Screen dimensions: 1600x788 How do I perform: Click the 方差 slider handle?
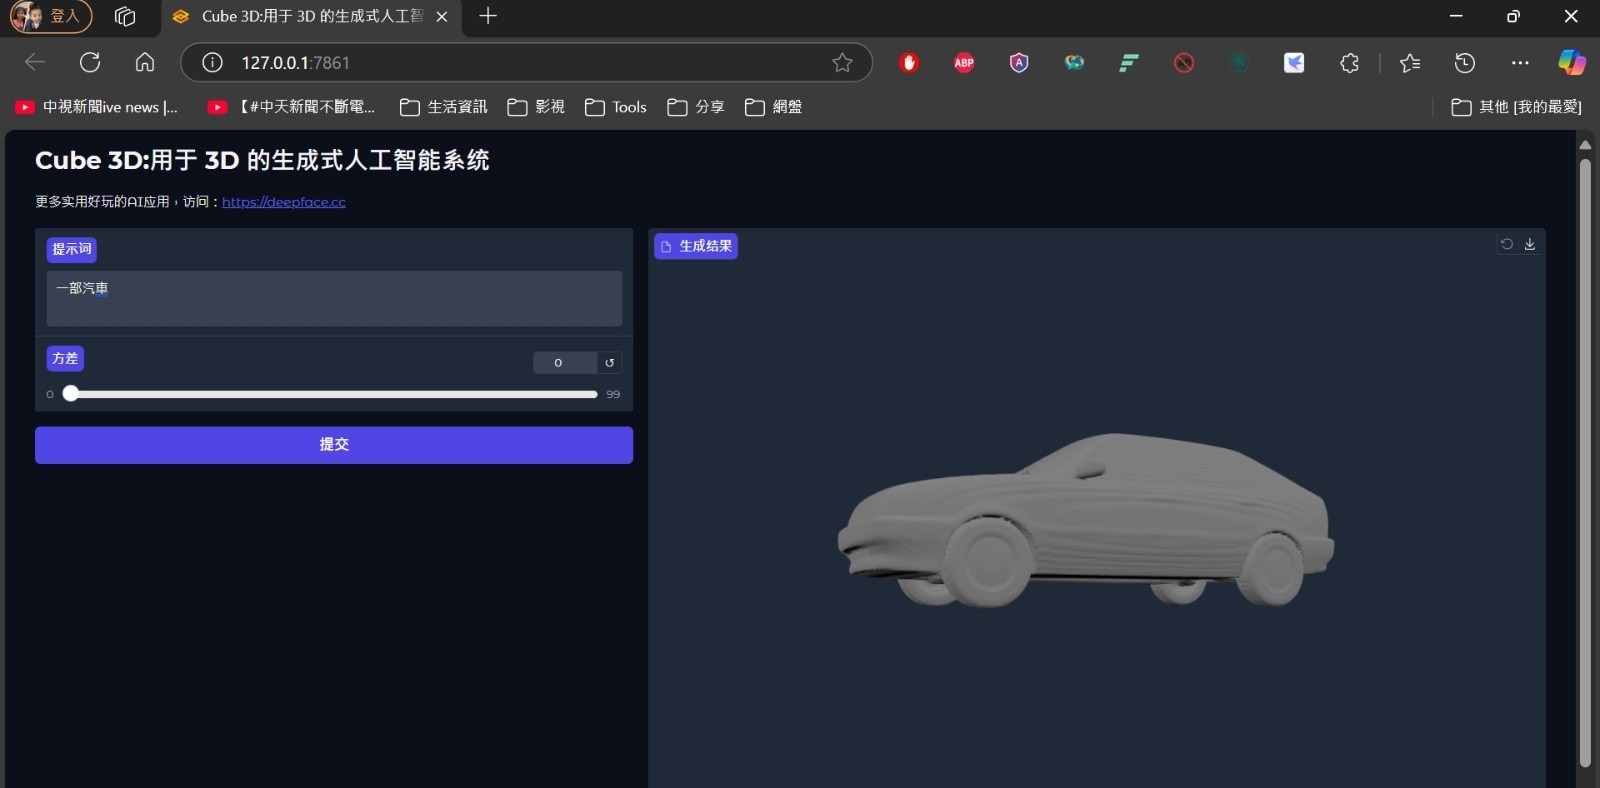coord(70,394)
